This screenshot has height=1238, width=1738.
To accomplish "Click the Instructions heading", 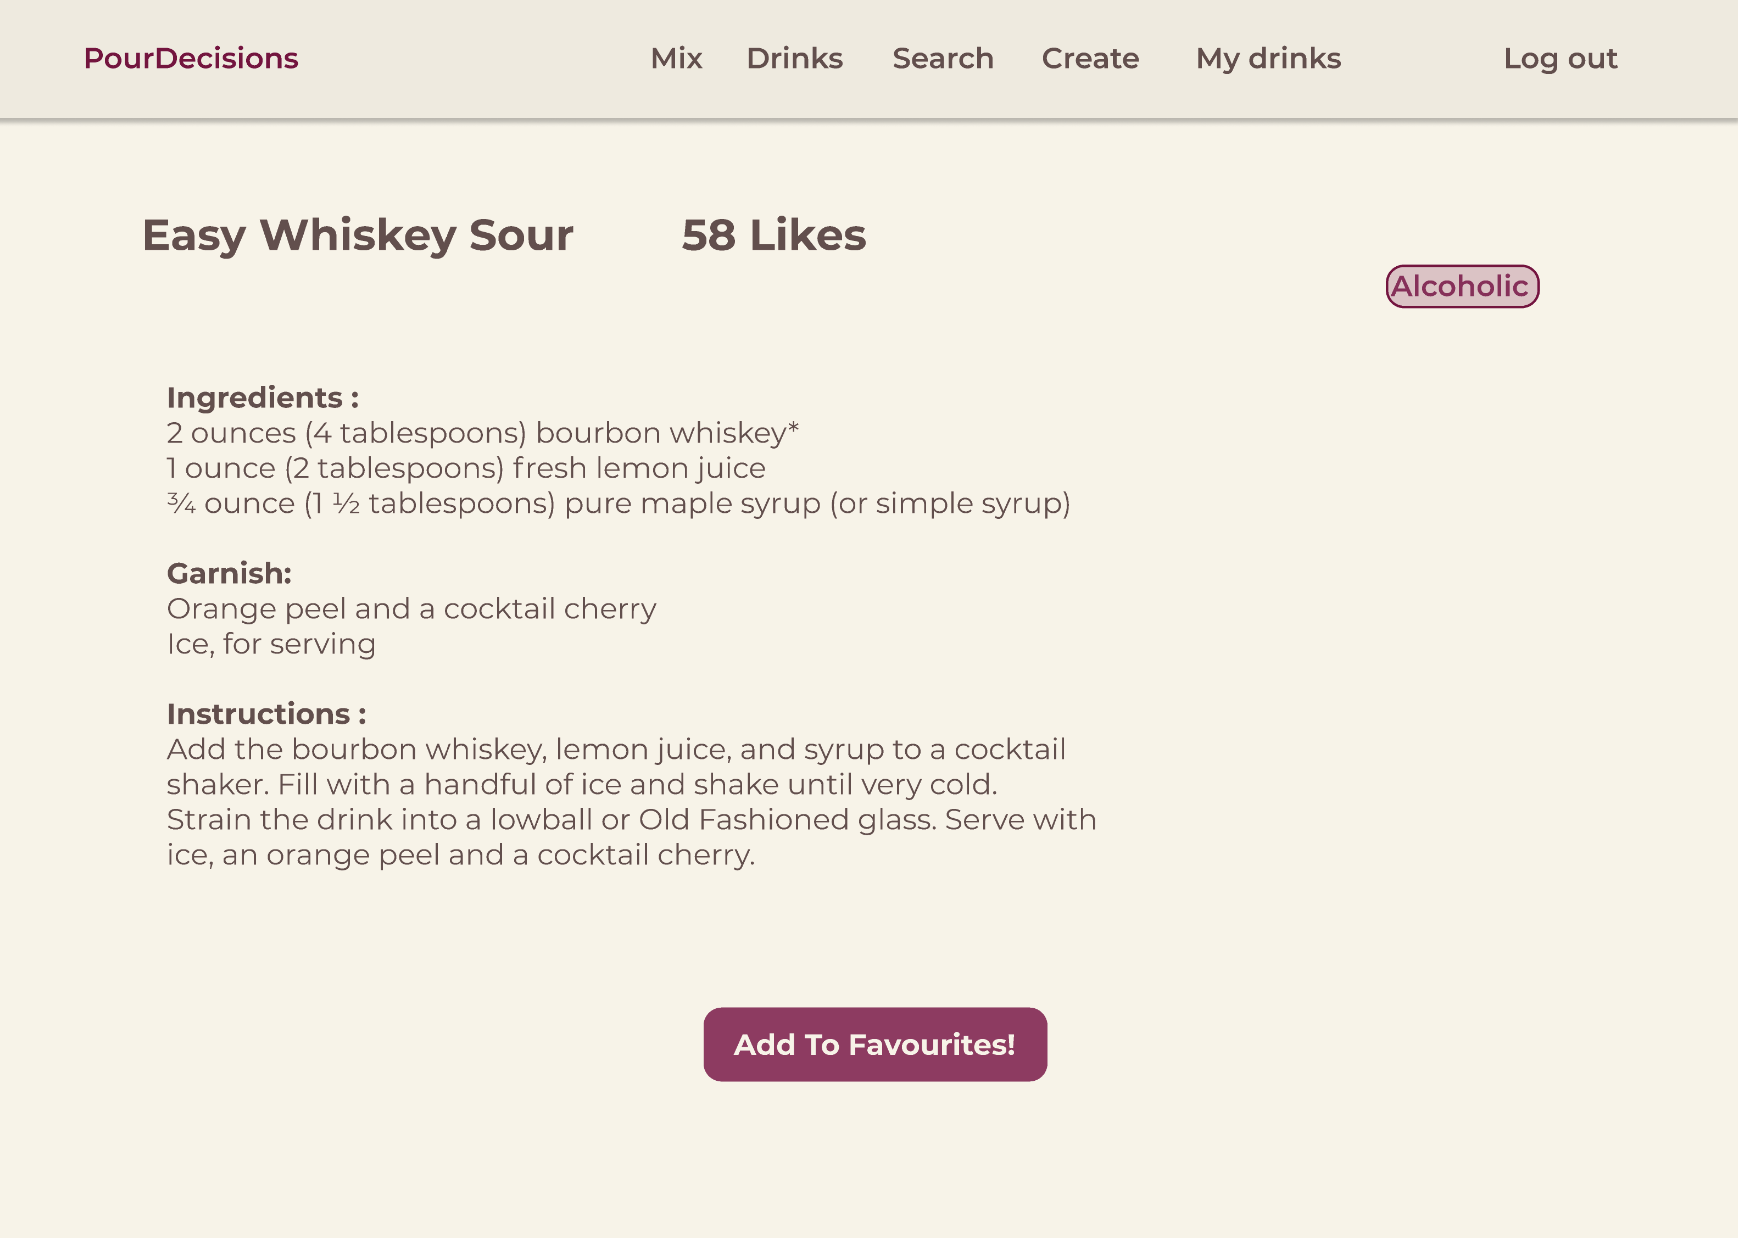I will [267, 714].
